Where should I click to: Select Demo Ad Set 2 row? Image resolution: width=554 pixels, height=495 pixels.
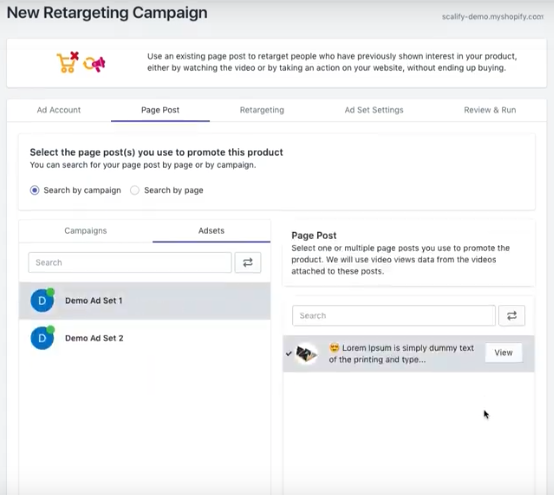(x=145, y=338)
